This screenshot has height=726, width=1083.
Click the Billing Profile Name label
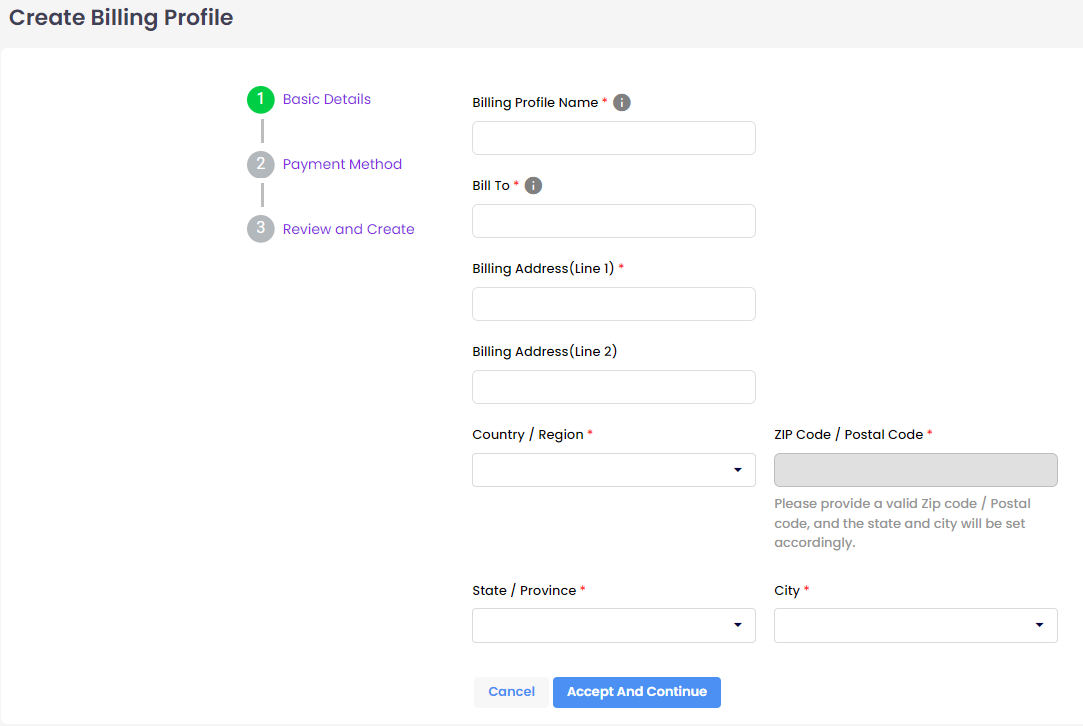pyautogui.click(x=535, y=102)
